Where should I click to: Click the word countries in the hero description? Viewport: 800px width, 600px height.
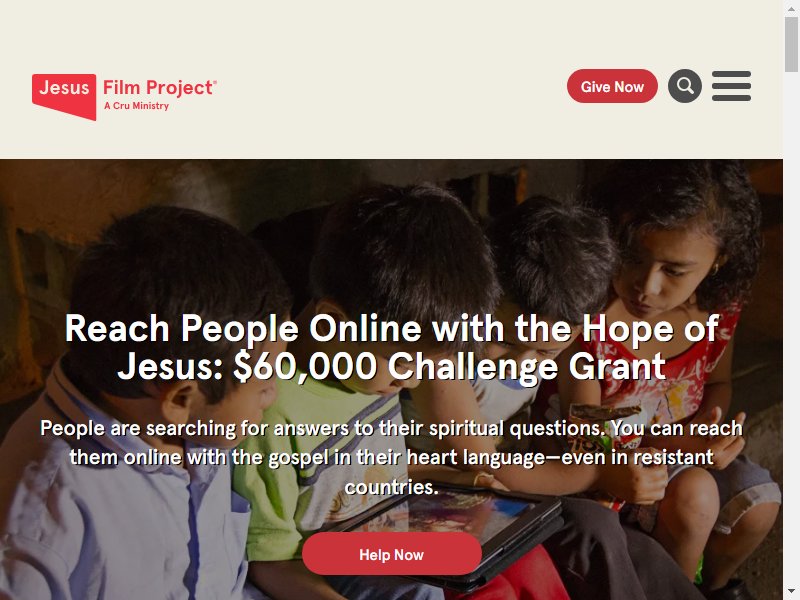click(391, 487)
